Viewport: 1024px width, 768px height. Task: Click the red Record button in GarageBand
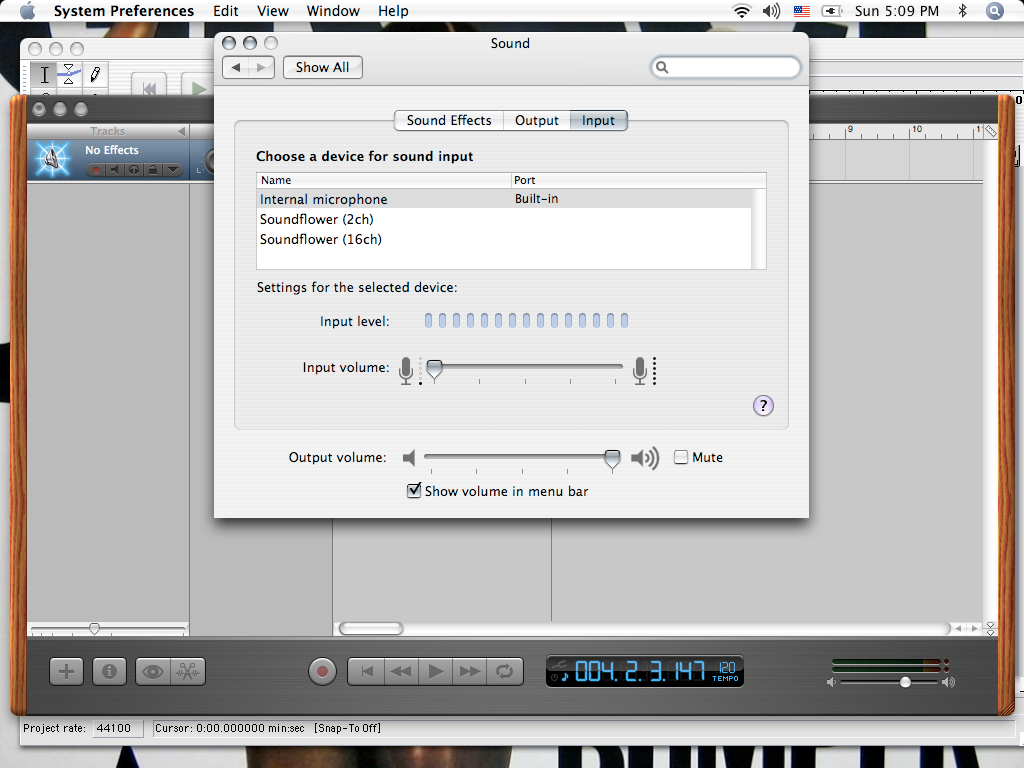pyautogui.click(x=322, y=671)
